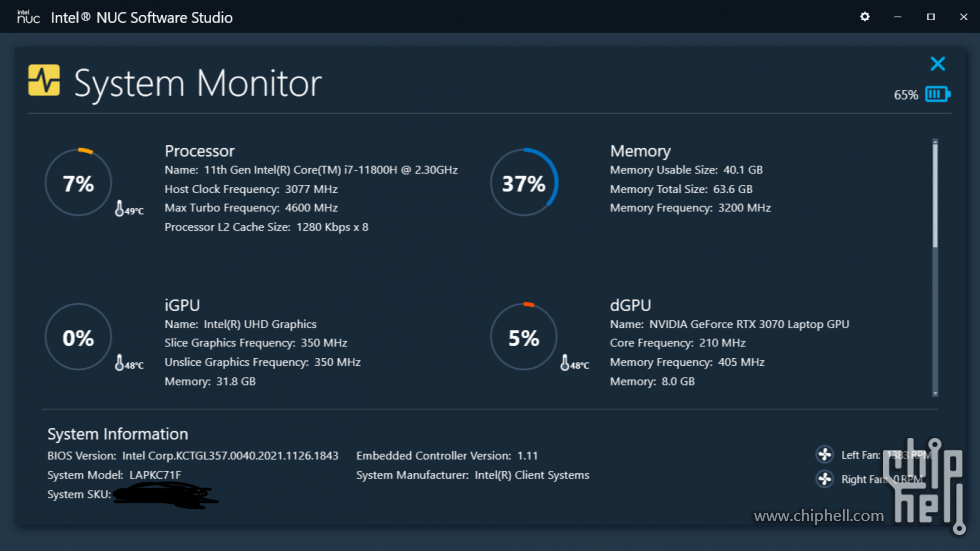The height and width of the screenshot is (551, 980).
Task: Click the System SKU label
Action: click(79, 495)
